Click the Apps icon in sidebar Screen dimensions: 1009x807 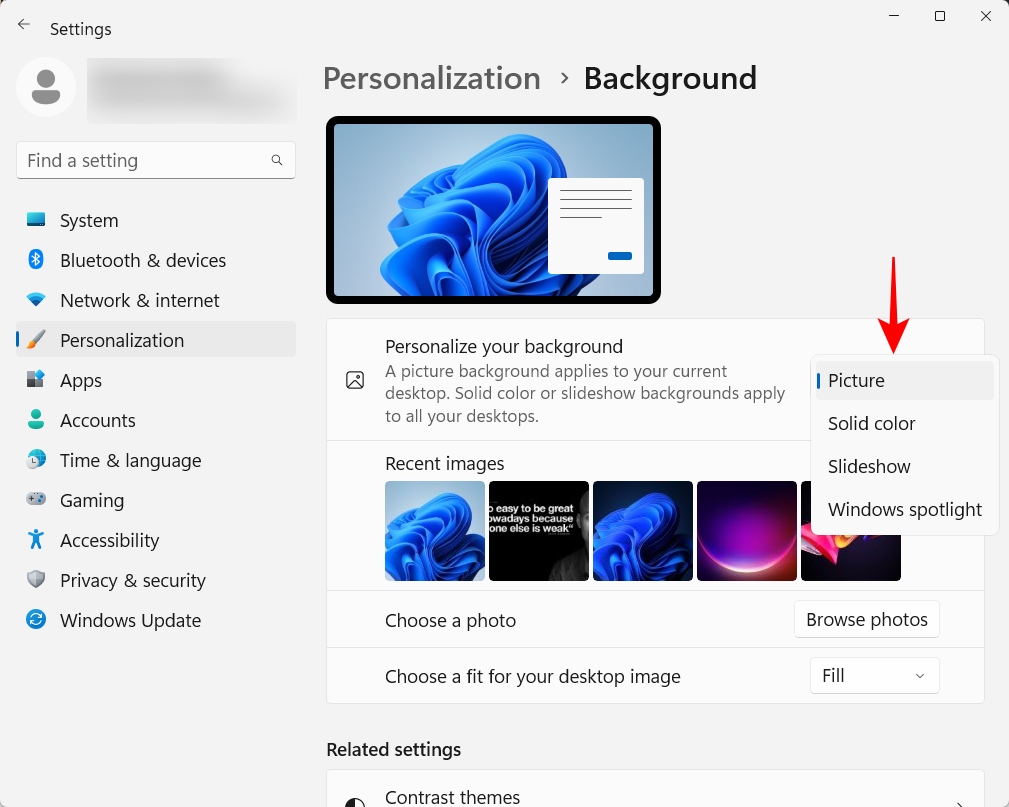coord(36,380)
